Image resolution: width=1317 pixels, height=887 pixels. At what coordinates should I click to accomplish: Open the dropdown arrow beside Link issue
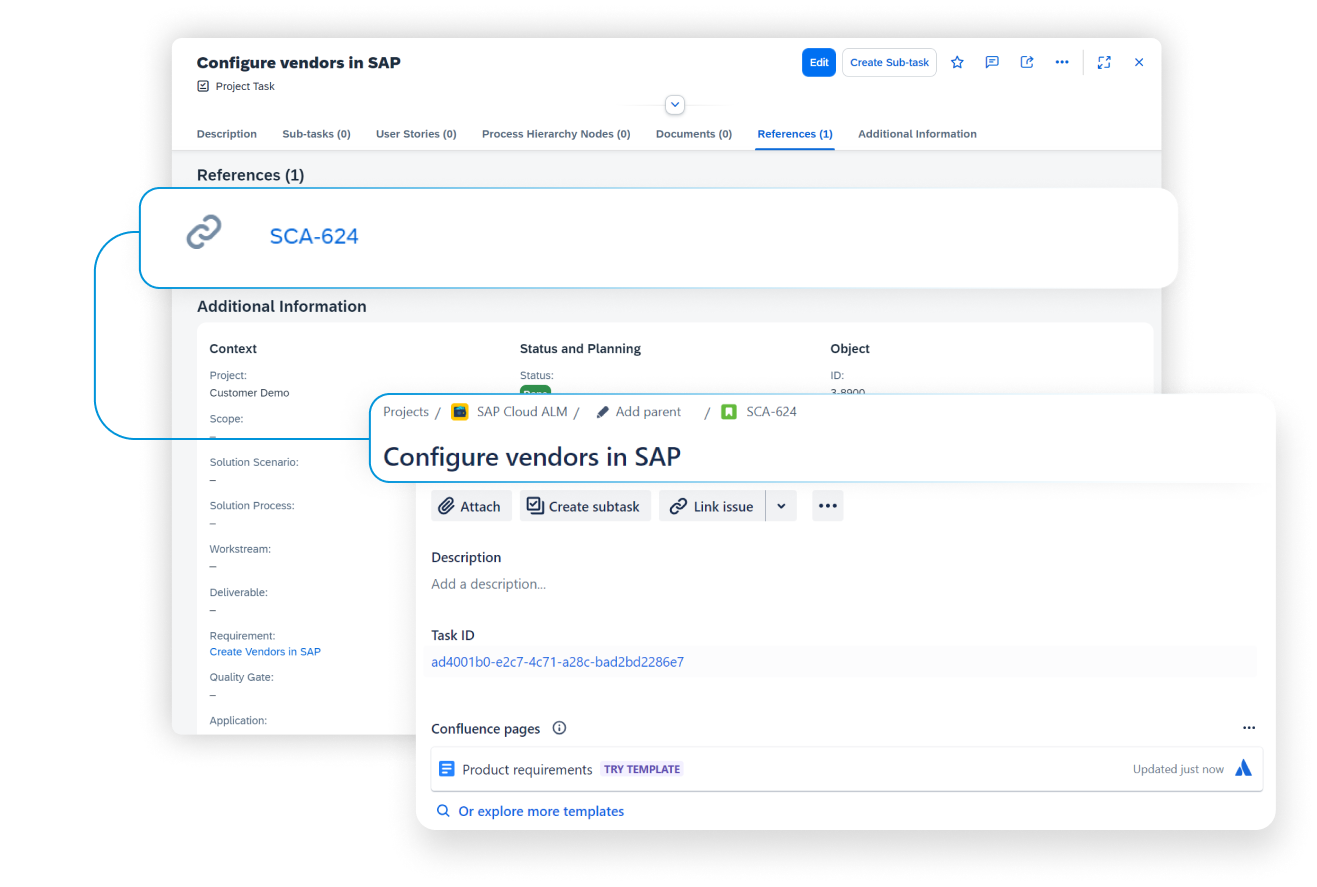[x=781, y=506]
